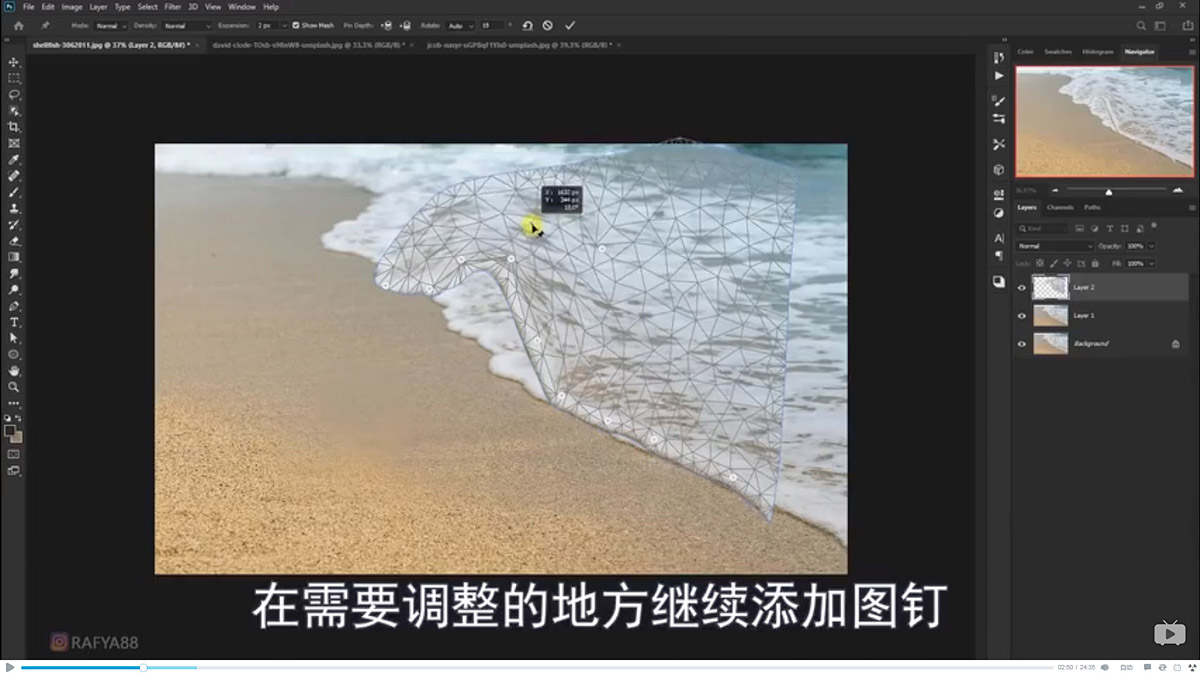Image resolution: width=1200 pixels, height=675 pixels.
Task: Expand the layer blending mode dropdown
Action: pos(1054,246)
